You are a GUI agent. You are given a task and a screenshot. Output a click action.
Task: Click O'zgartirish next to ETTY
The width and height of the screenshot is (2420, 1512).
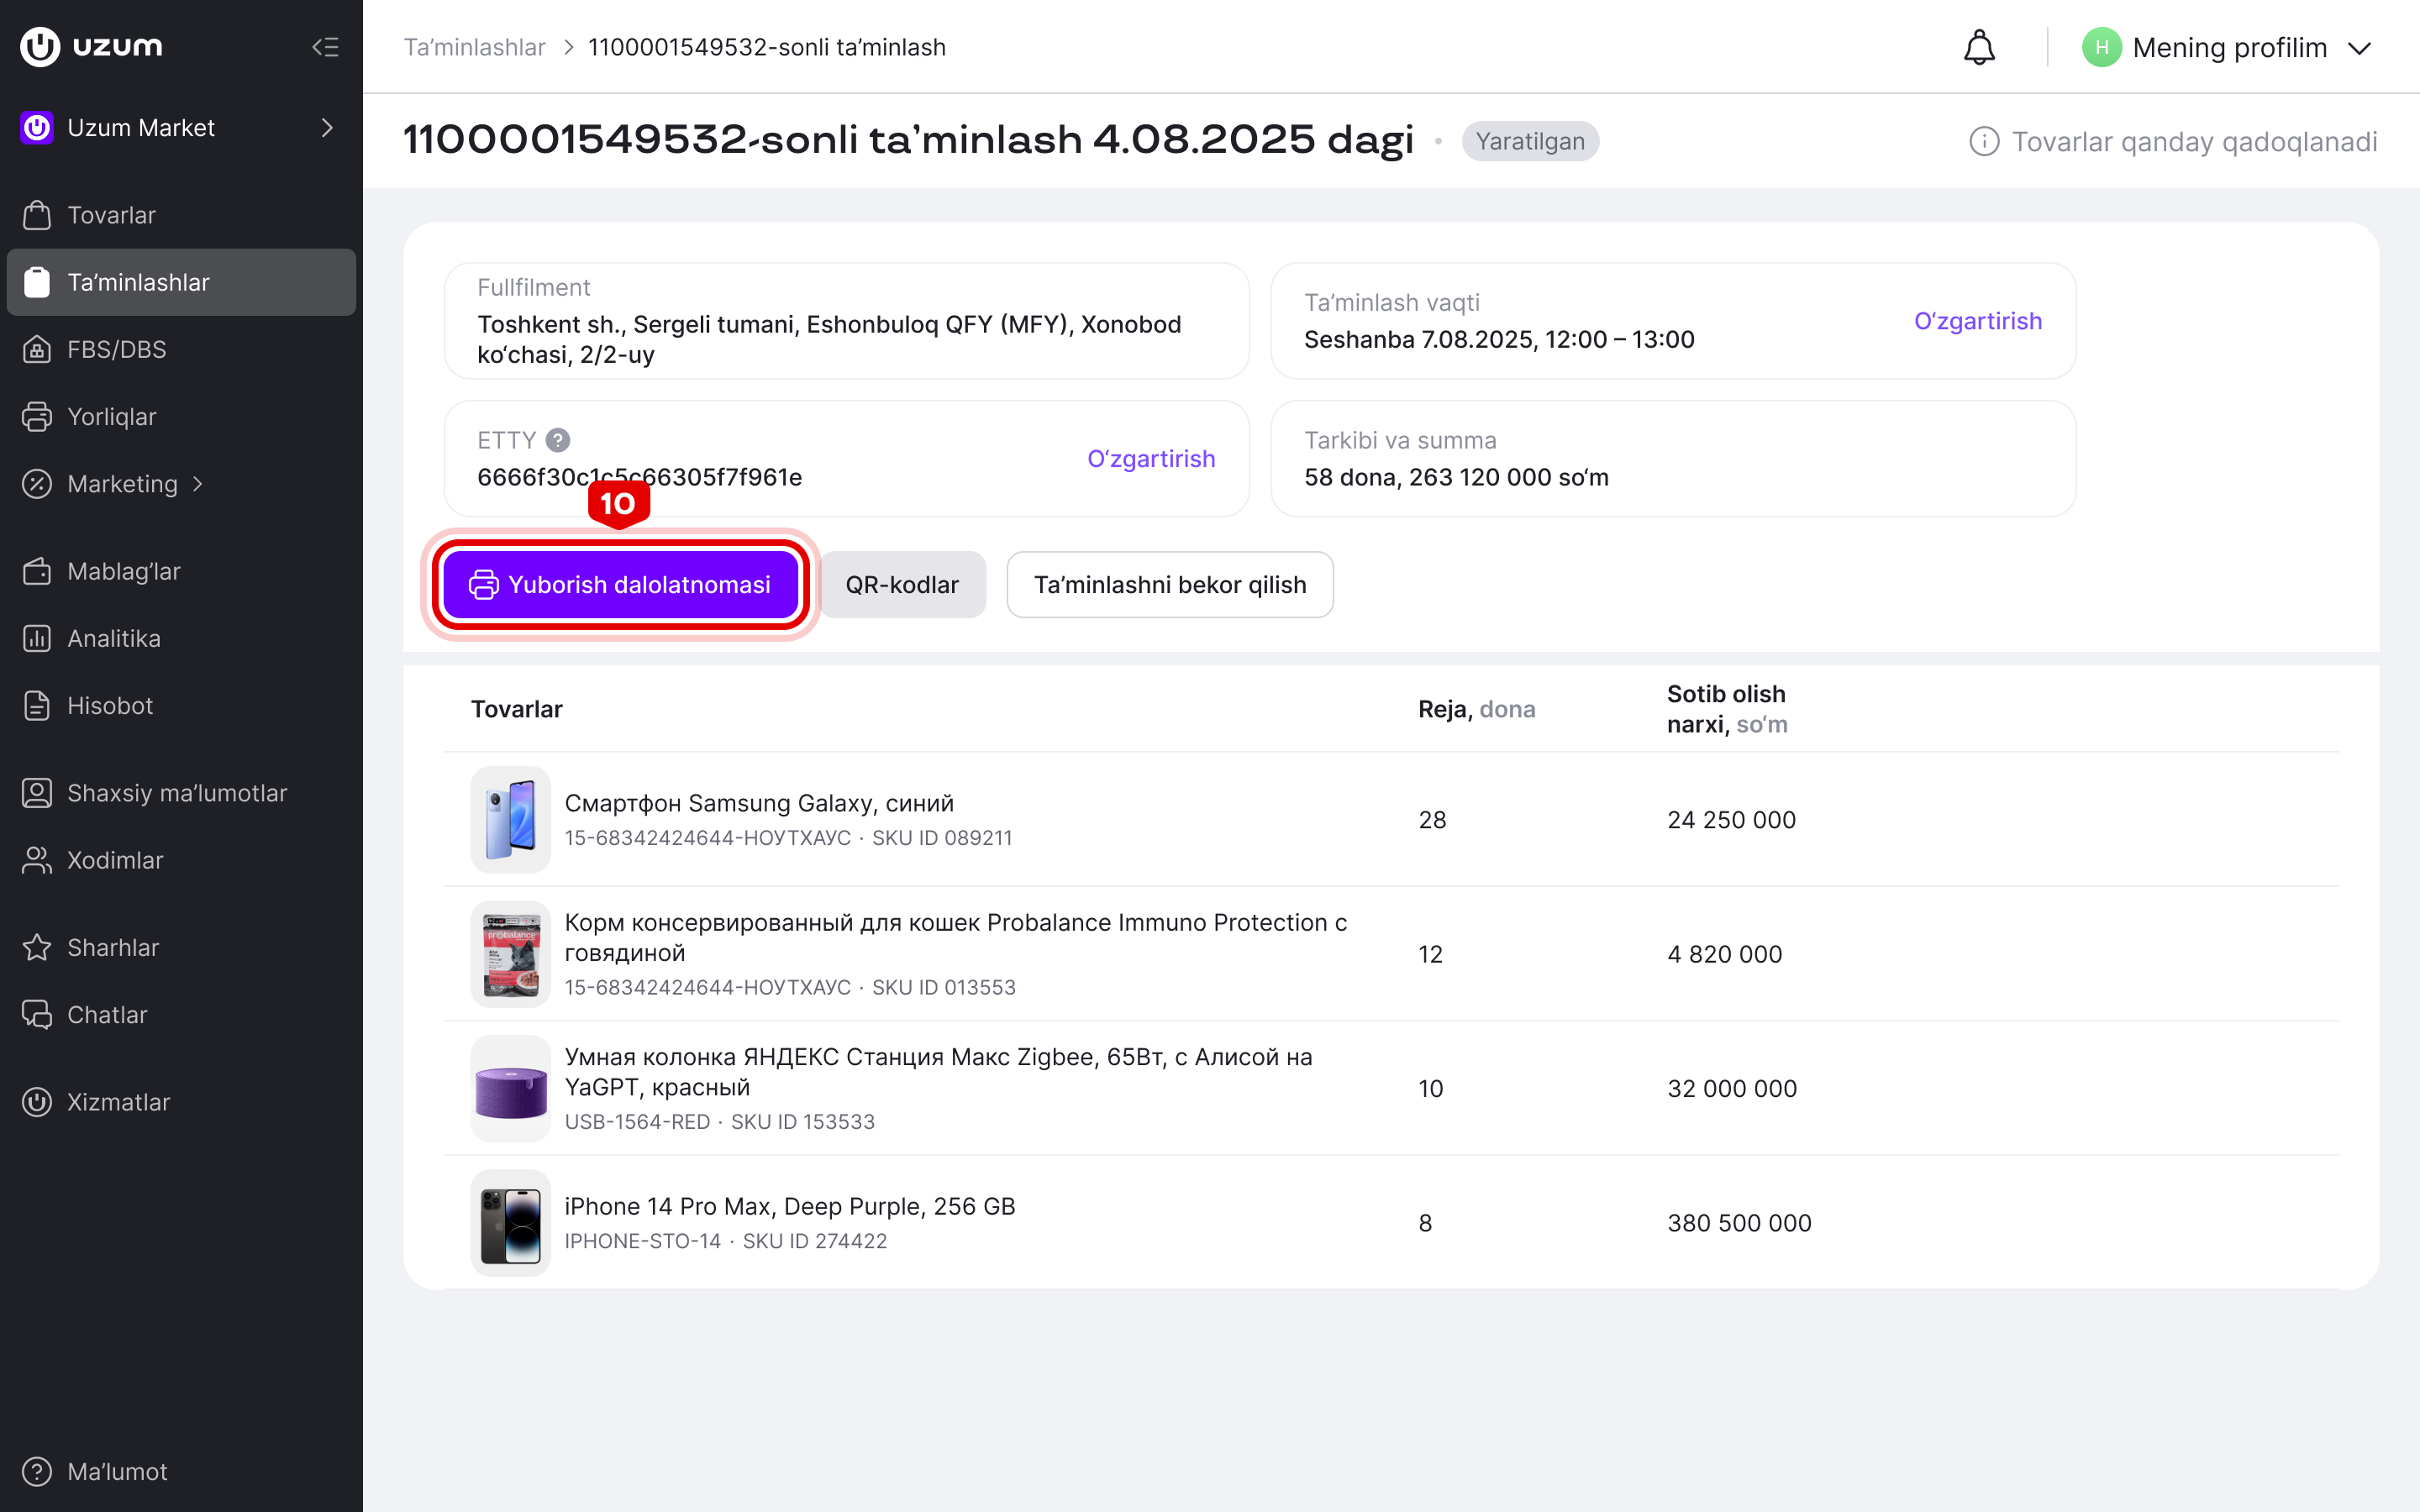[1151, 459]
